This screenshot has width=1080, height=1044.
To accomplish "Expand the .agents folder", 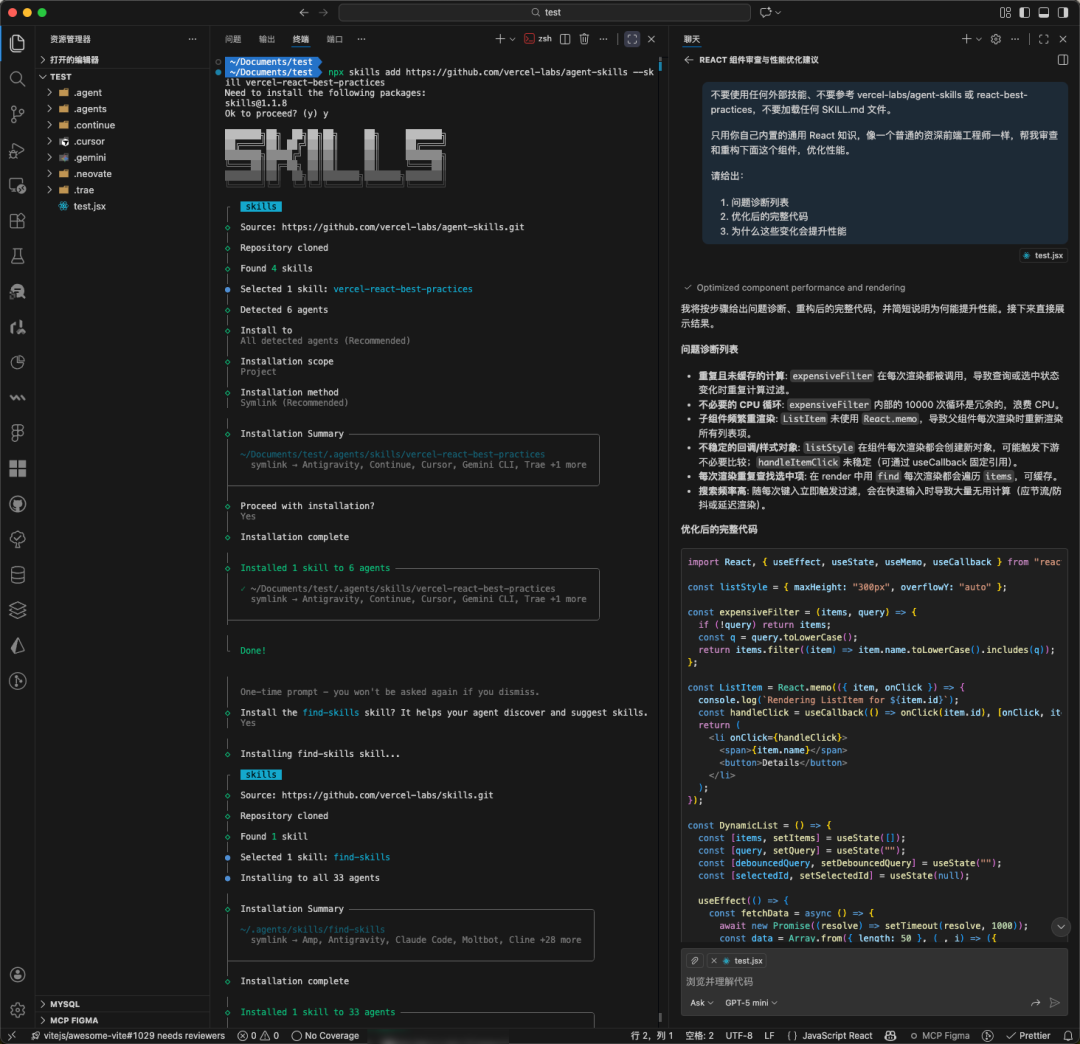I will 89,109.
